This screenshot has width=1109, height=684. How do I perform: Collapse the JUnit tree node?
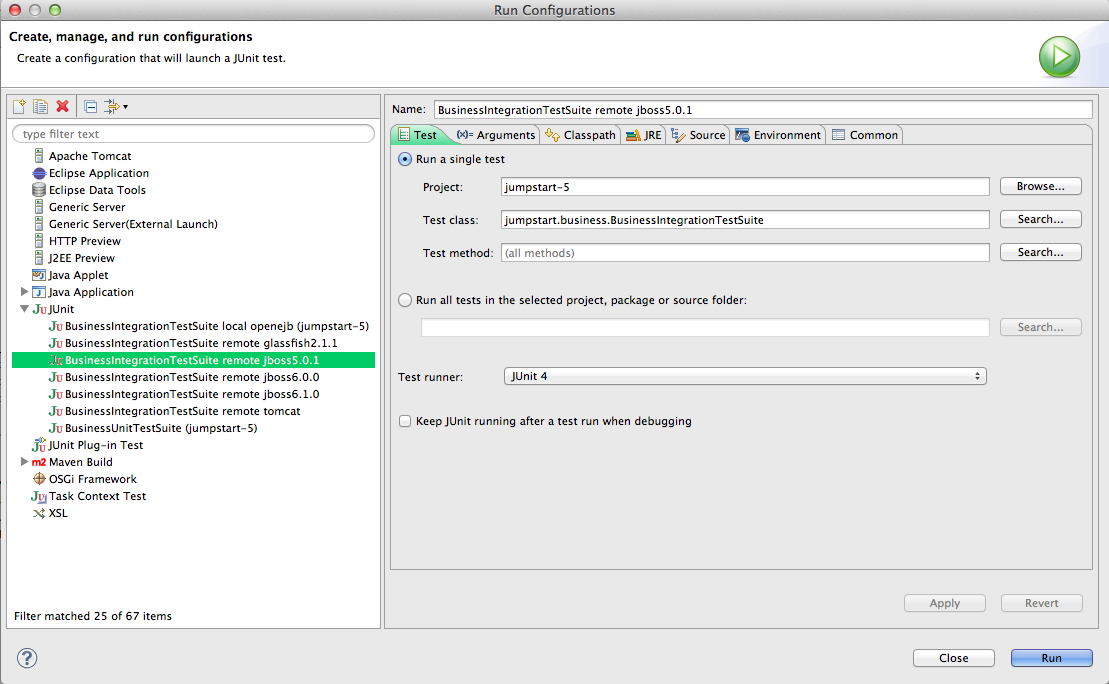click(x=24, y=308)
